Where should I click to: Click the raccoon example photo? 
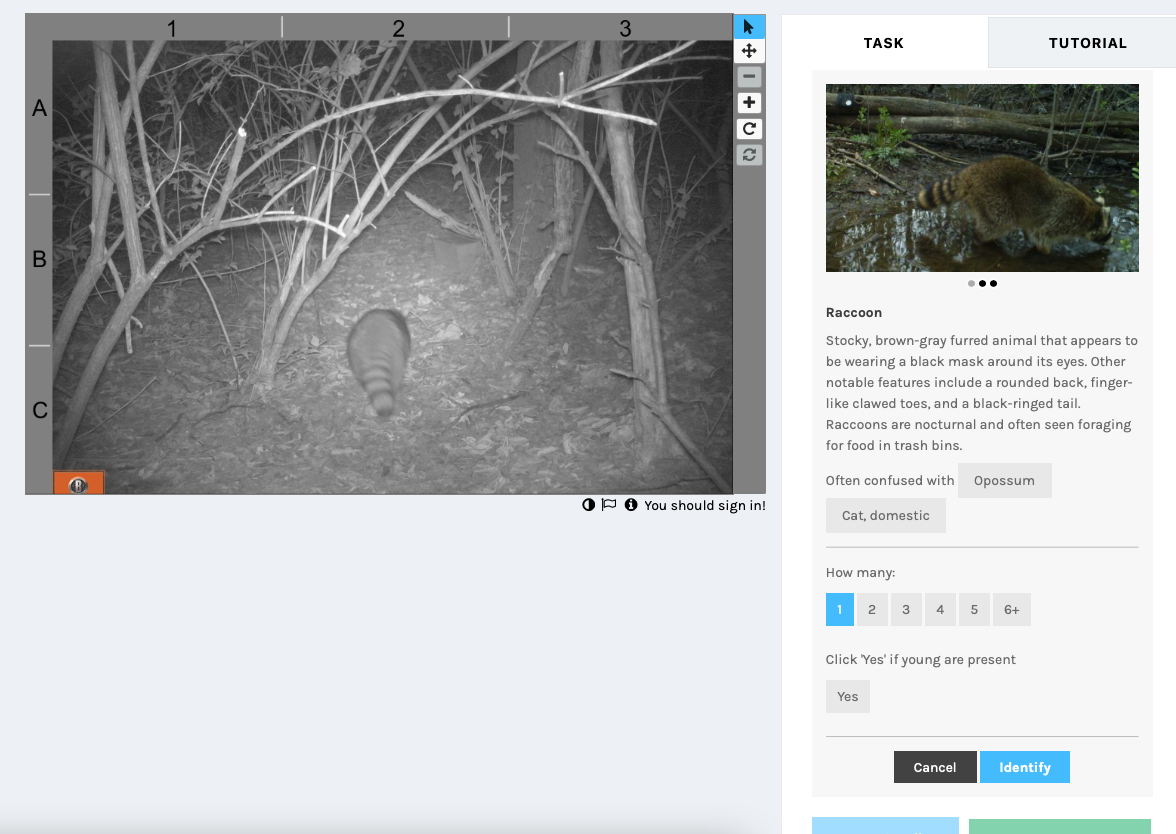982,178
